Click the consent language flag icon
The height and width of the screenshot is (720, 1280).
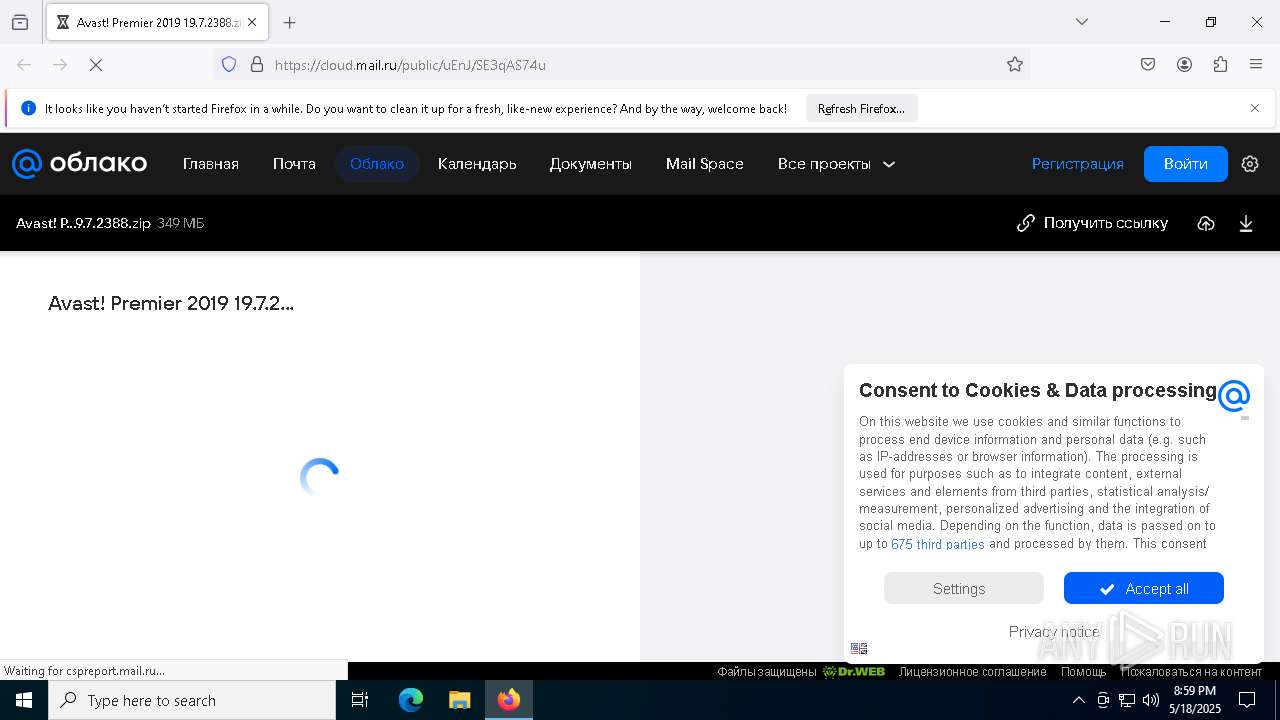(859, 648)
